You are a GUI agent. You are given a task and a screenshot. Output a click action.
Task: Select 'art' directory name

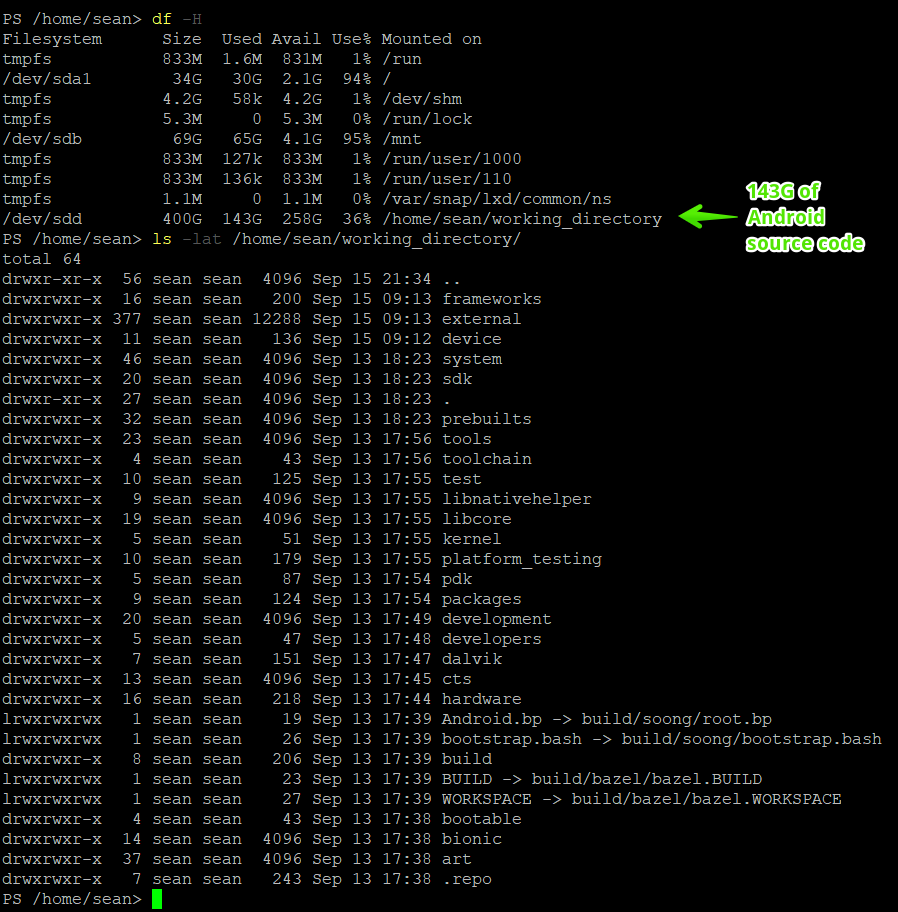[x=457, y=859]
